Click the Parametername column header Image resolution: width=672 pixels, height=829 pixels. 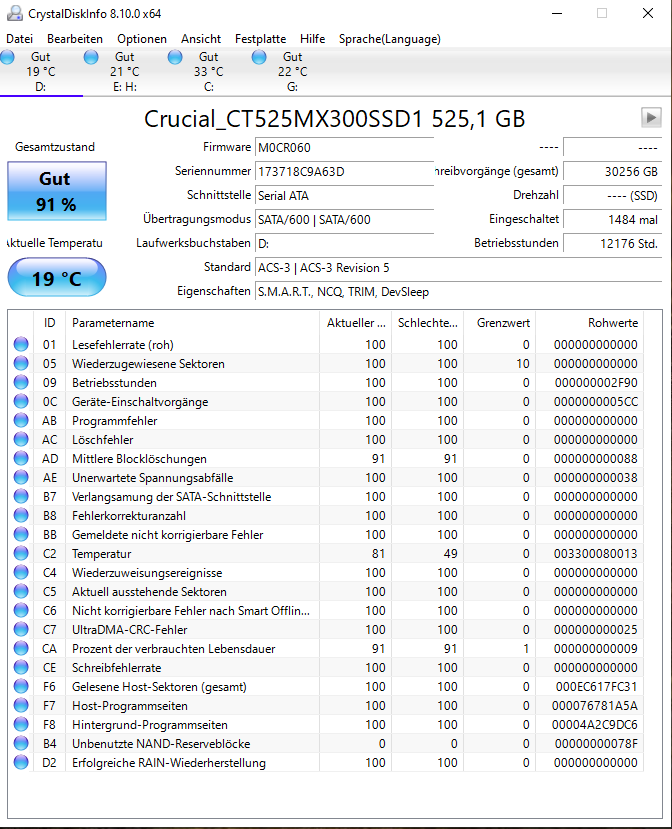(x=192, y=323)
